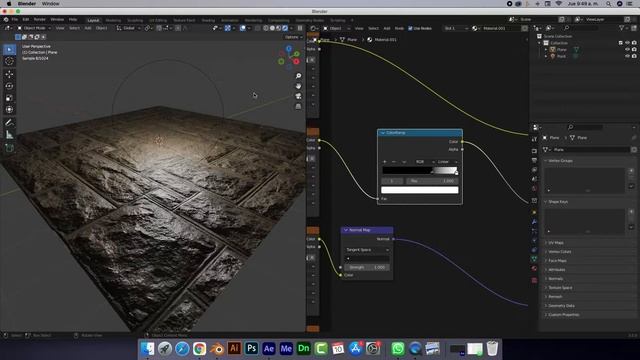Open Linear interpolation dropdown in ColorRamp node
The width and height of the screenshot is (640, 360).
[x=447, y=162]
